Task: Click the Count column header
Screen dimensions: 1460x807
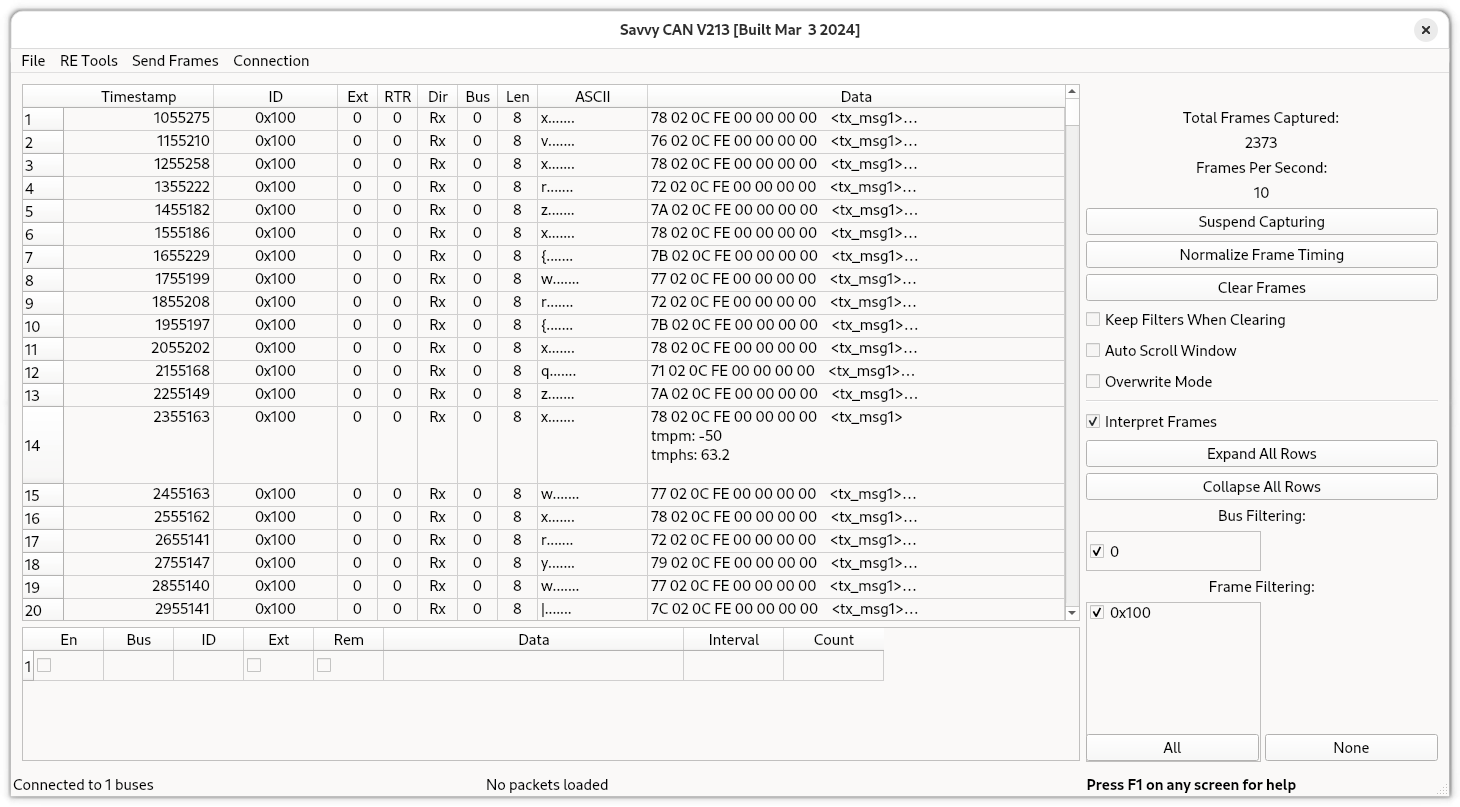Action: click(833, 640)
